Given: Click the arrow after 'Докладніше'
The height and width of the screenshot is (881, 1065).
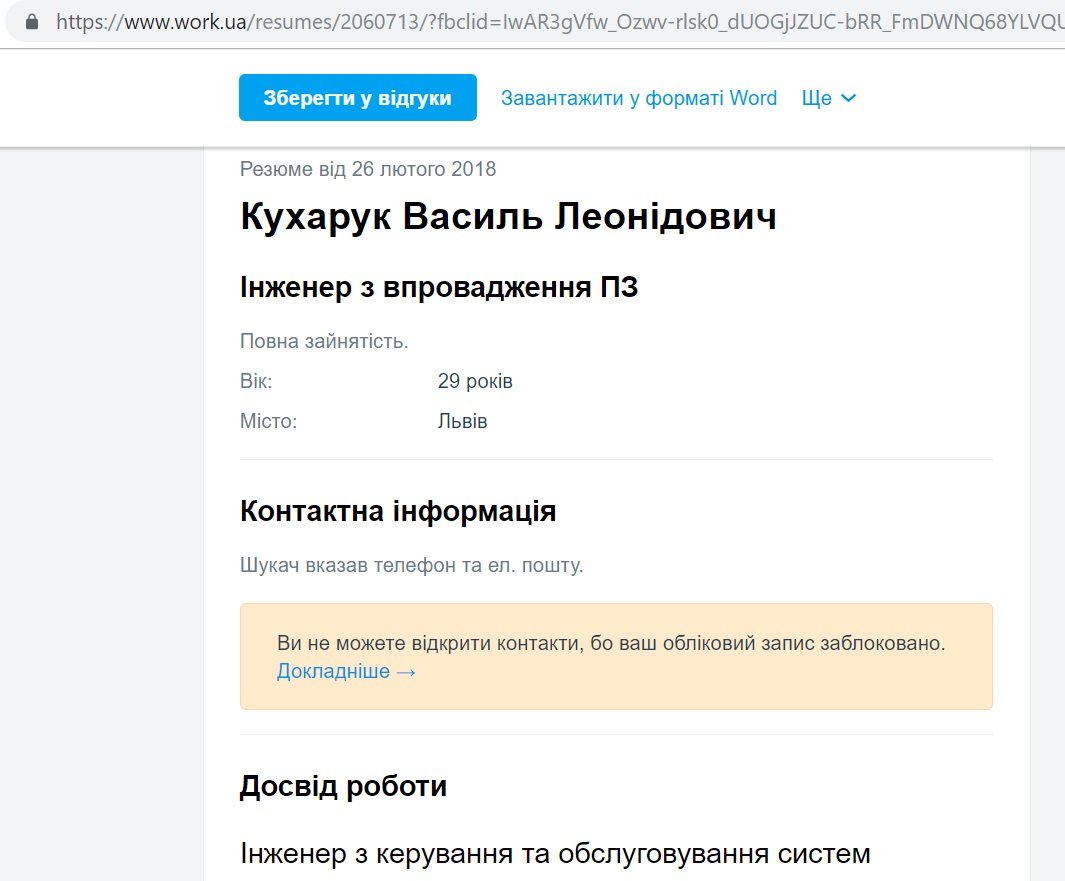Looking at the screenshot, I should [x=406, y=671].
